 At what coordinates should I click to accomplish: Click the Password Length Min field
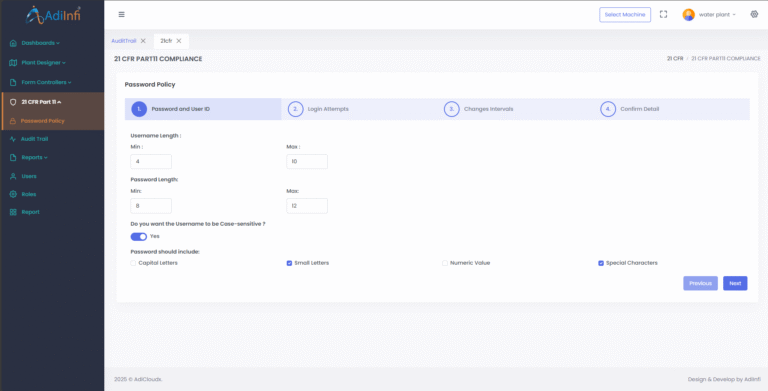(151, 206)
